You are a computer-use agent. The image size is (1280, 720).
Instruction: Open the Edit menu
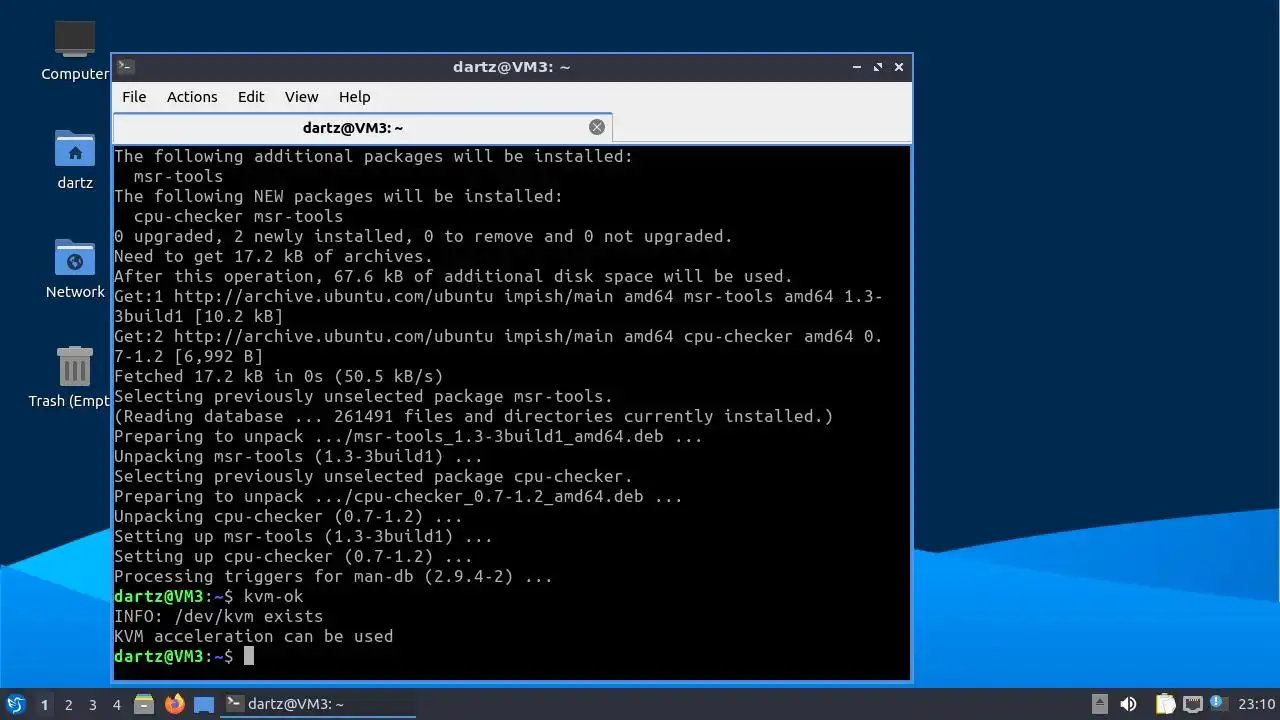click(251, 97)
